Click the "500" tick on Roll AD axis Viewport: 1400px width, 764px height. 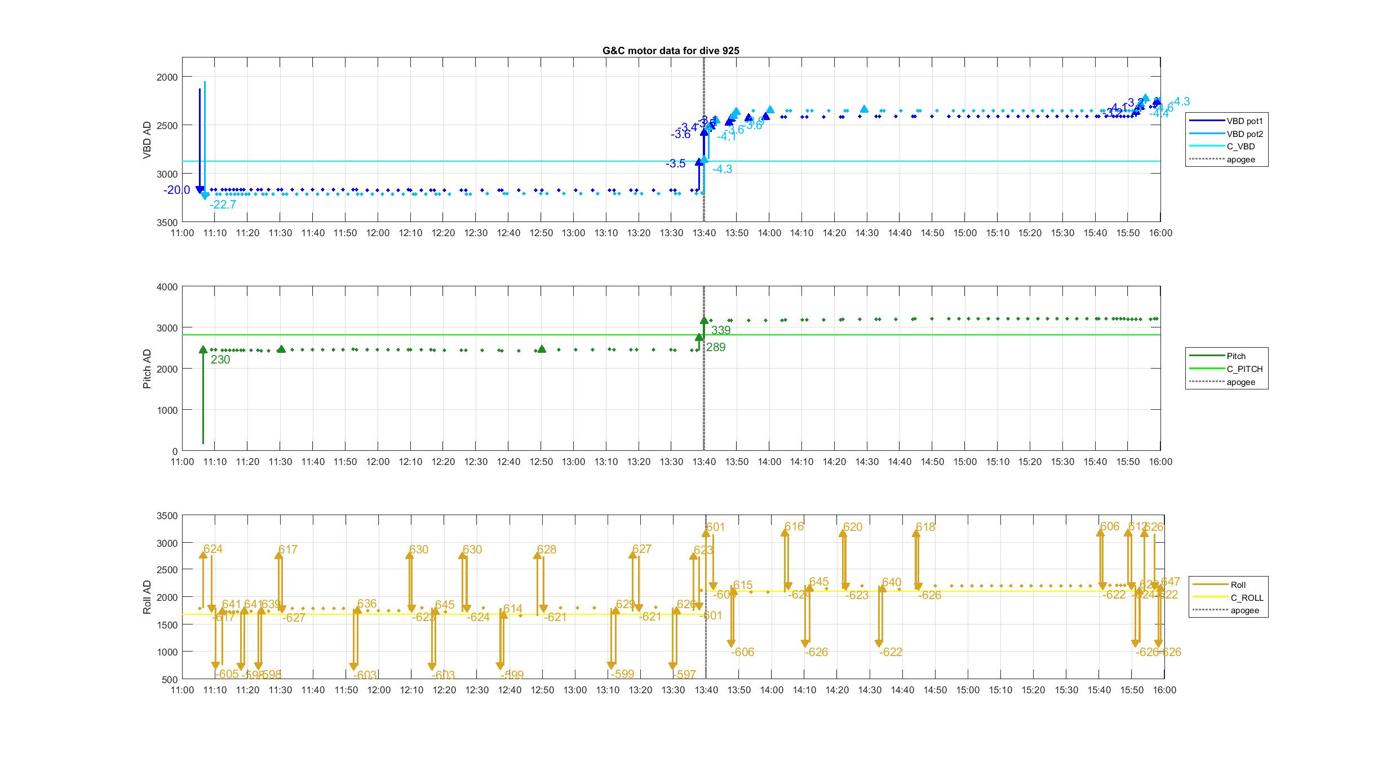tap(169, 679)
